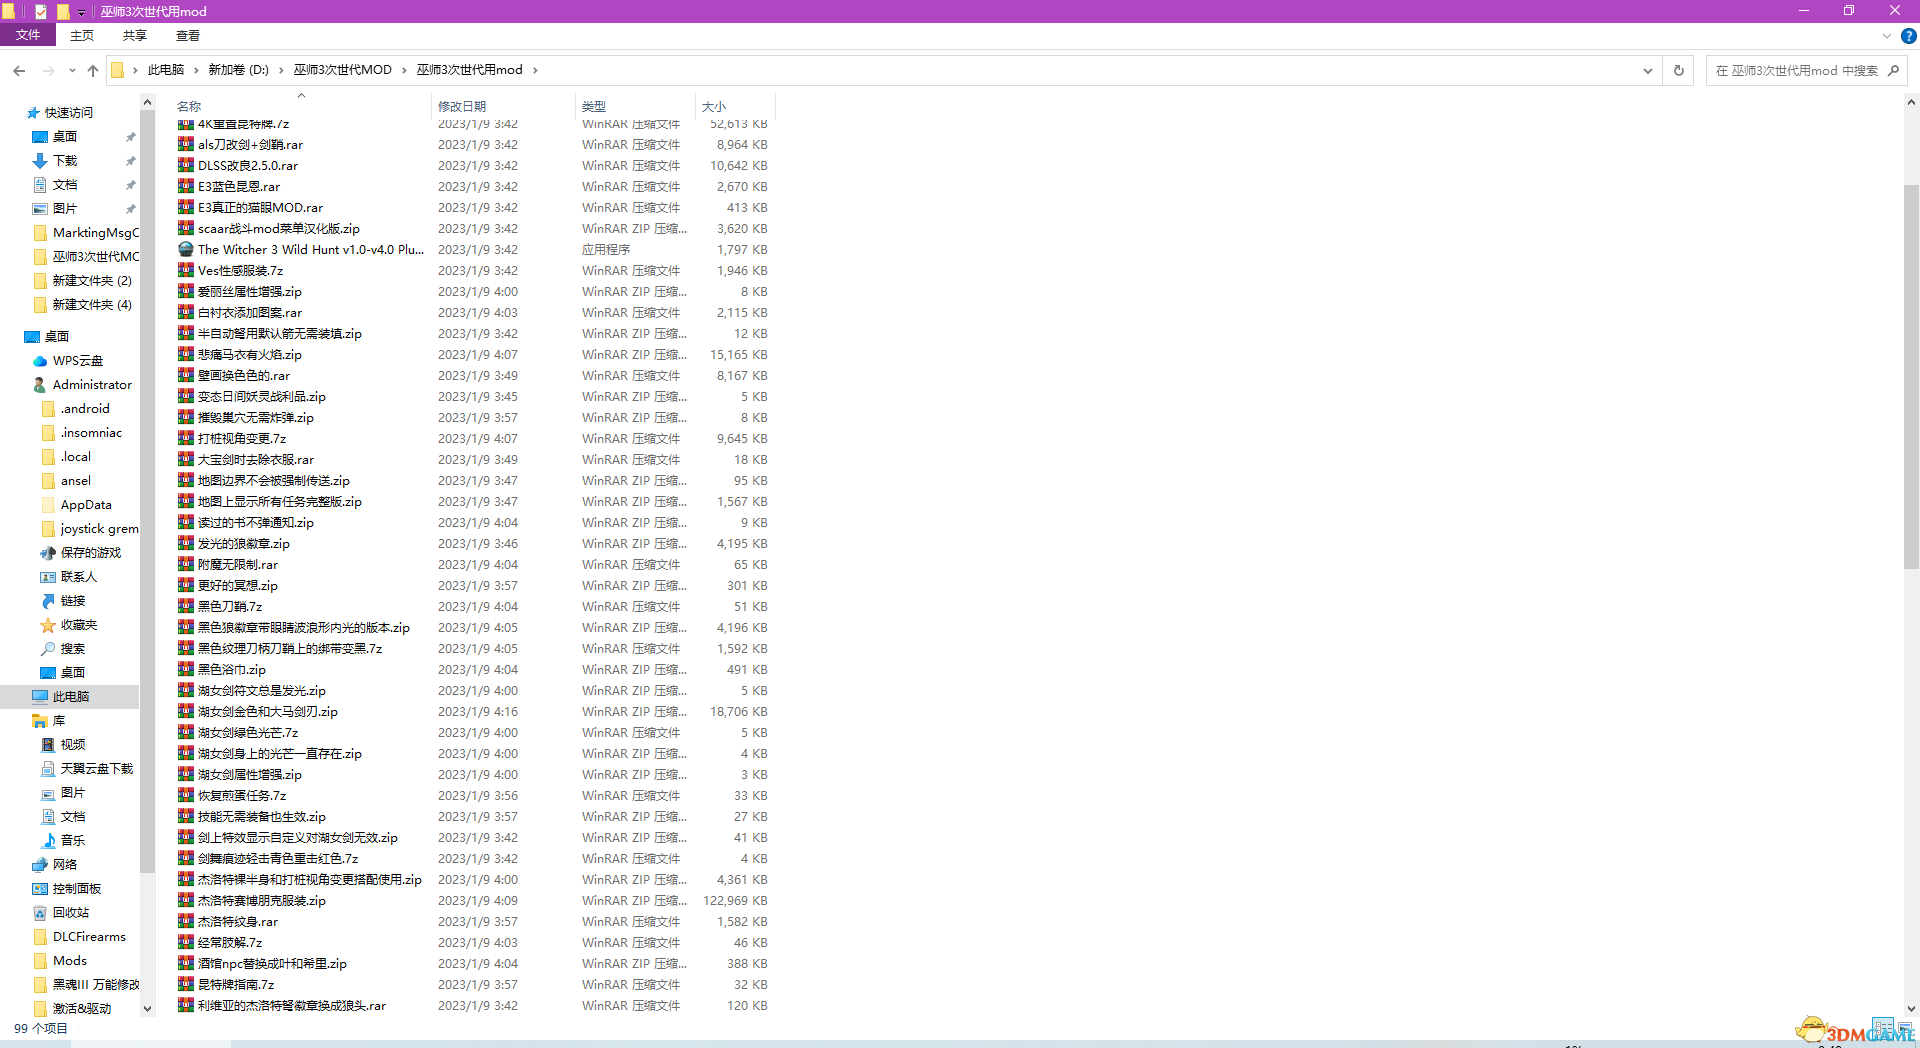Image resolution: width=1920 pixels, height=1048 pixels.
Task: Open the recent locations dropdown arrow
Action: [x=72, y=70]
